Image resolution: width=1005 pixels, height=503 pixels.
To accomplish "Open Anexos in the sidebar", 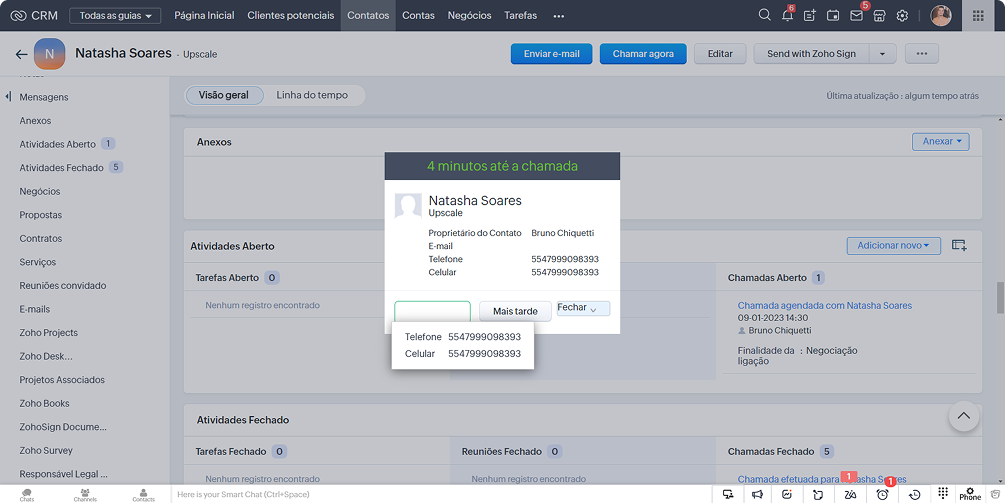I will (x=35, y=120).
